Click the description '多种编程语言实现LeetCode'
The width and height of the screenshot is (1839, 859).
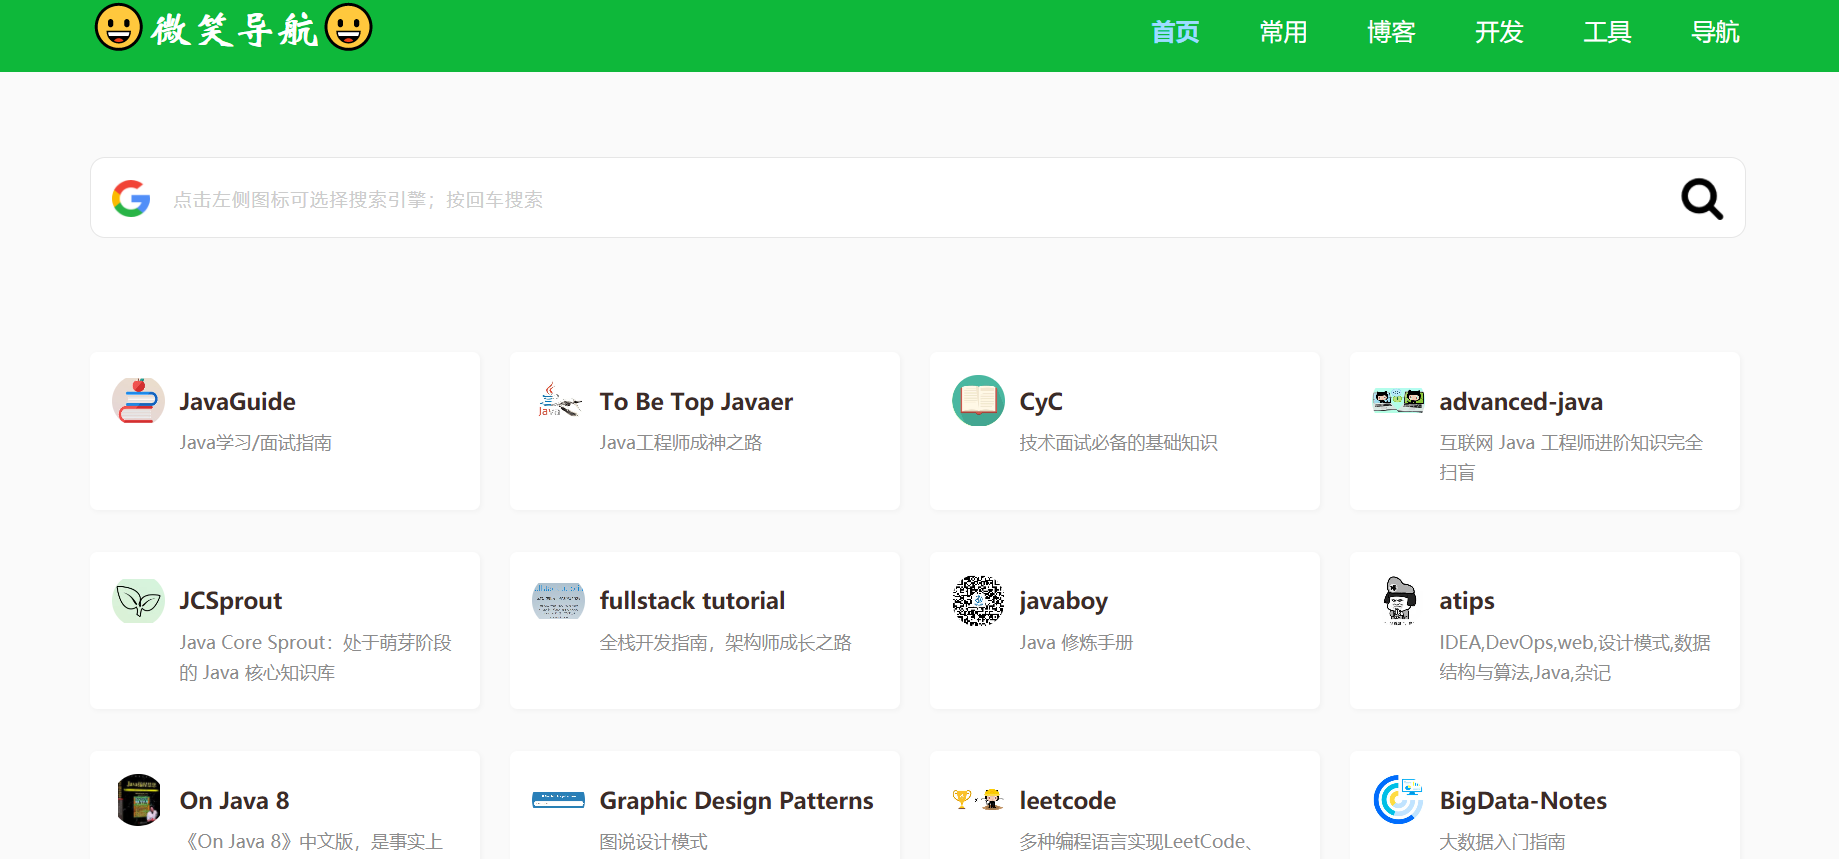pyautogui.click(x=1136, y=841)
